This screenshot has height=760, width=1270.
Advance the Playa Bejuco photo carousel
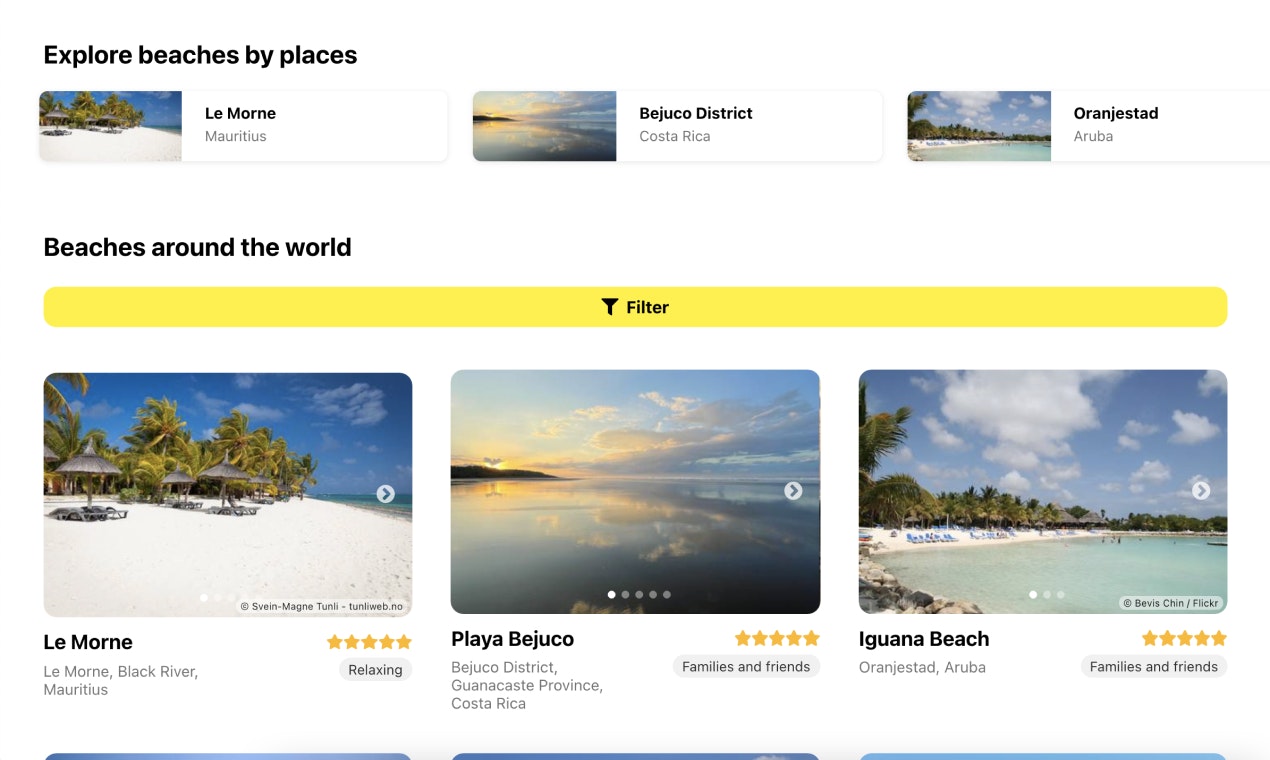click(793, 491)
